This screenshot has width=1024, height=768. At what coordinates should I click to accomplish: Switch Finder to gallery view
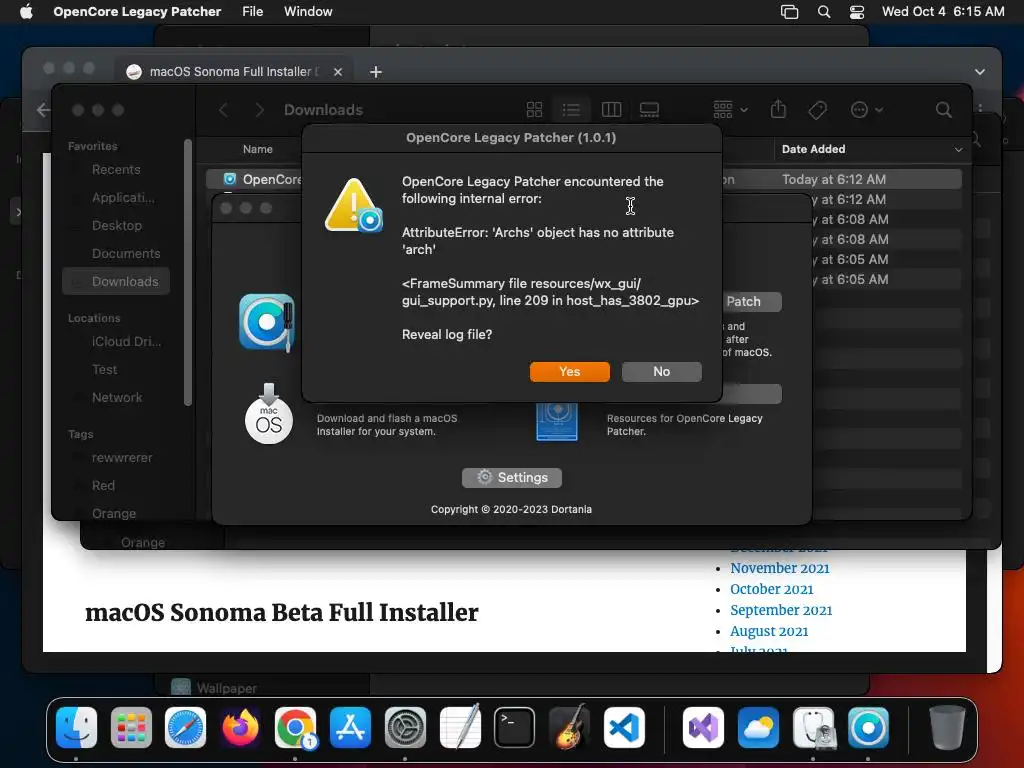pos(649,110)
